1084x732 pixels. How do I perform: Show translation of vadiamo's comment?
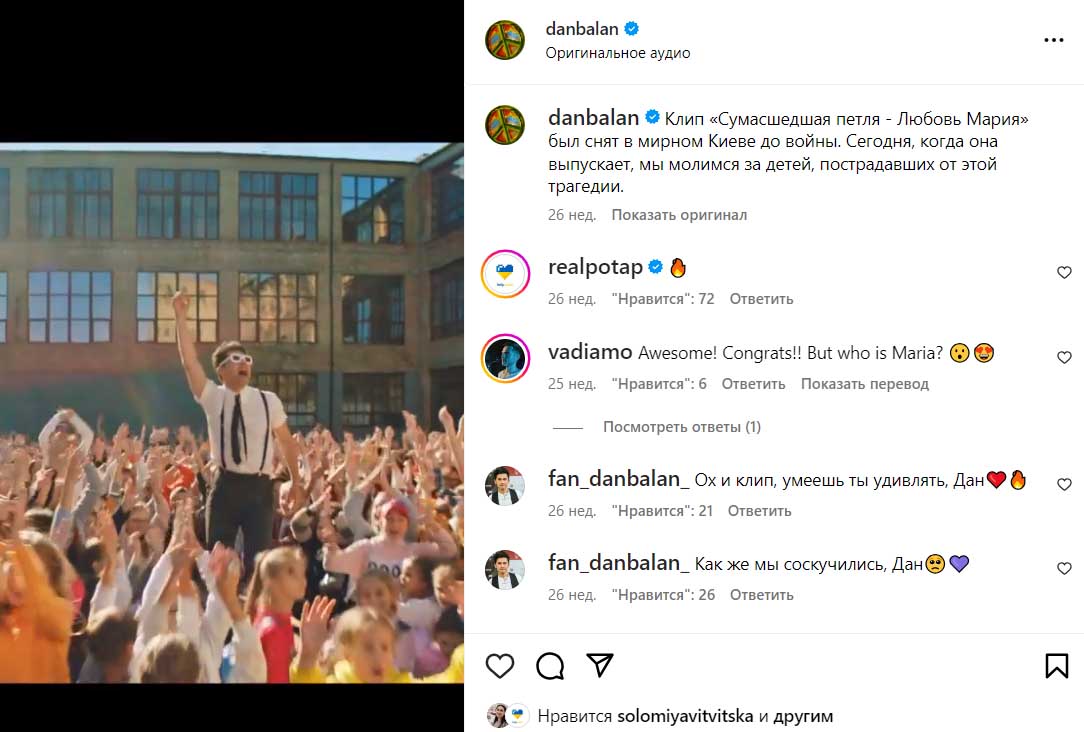[x=864, y=384]
